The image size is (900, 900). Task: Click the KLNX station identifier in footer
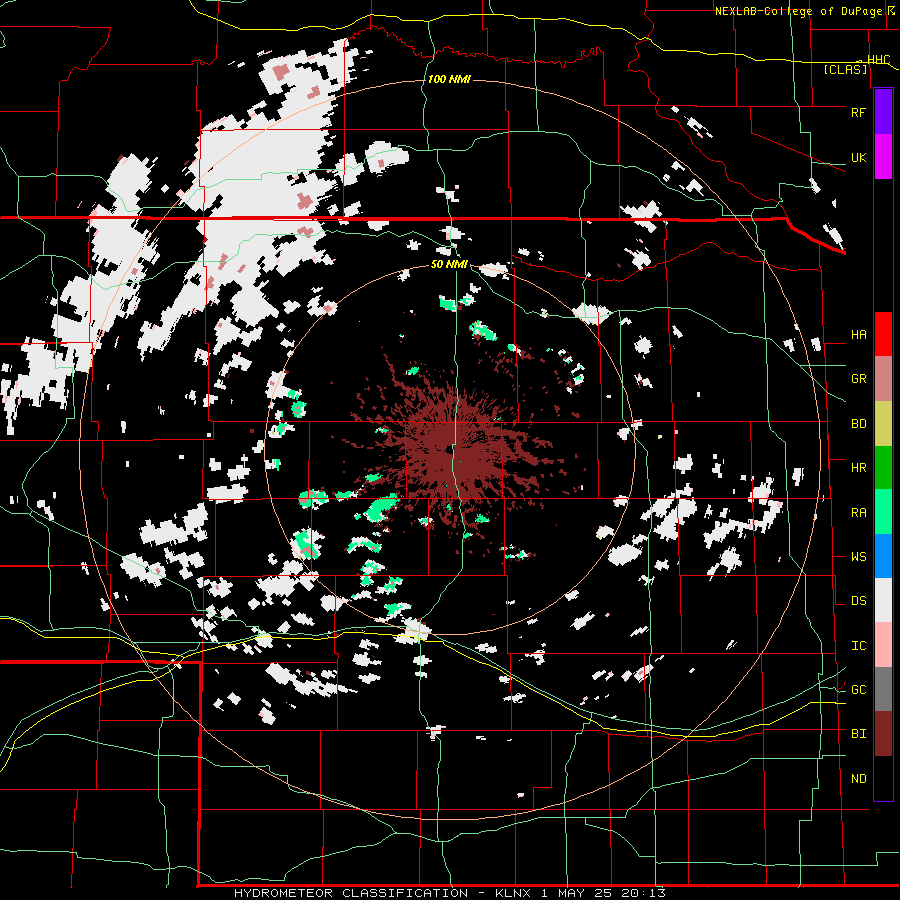point(515,893)
